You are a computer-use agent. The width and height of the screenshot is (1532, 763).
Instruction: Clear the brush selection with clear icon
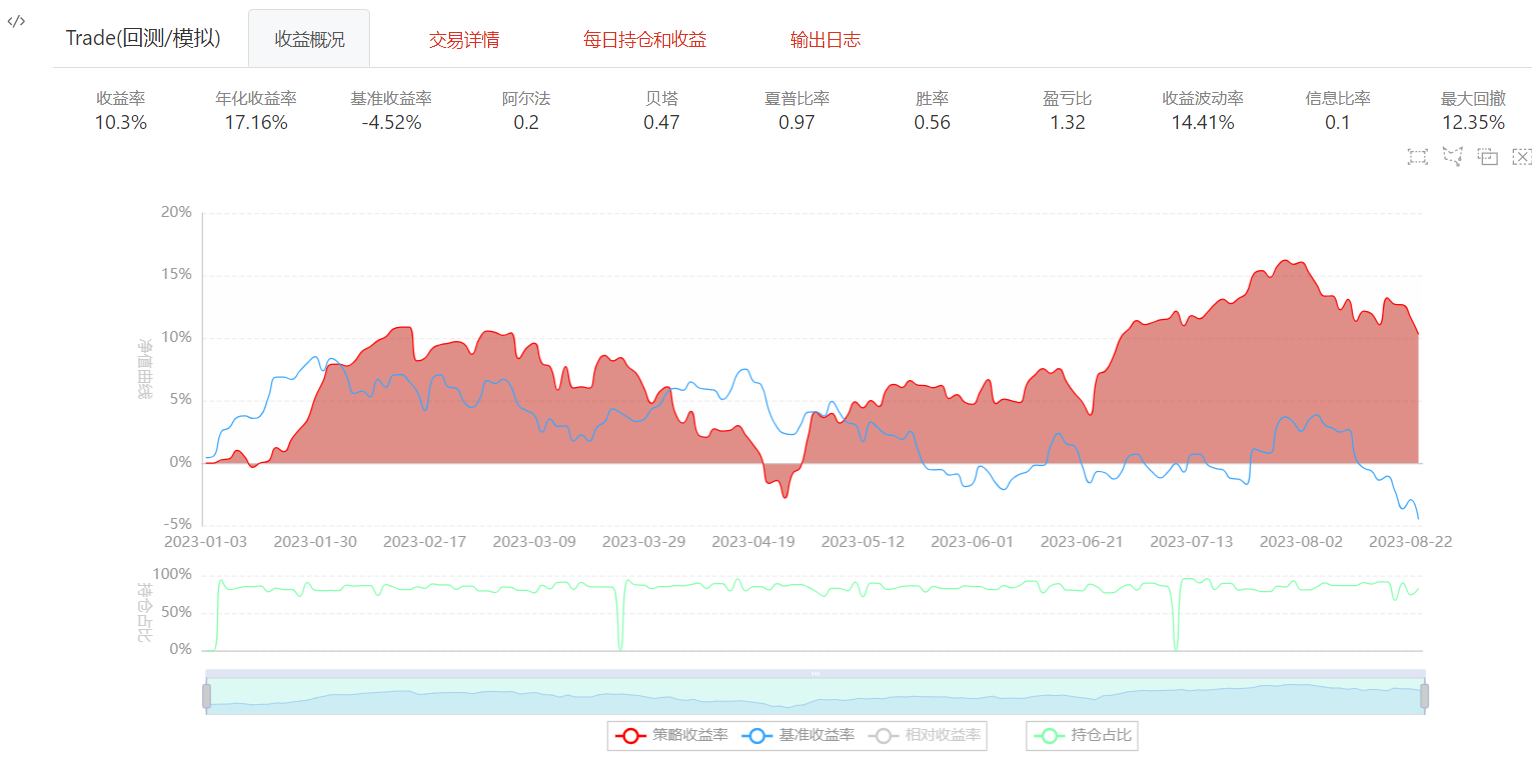pyautogui.click(x=1521, y=157)
